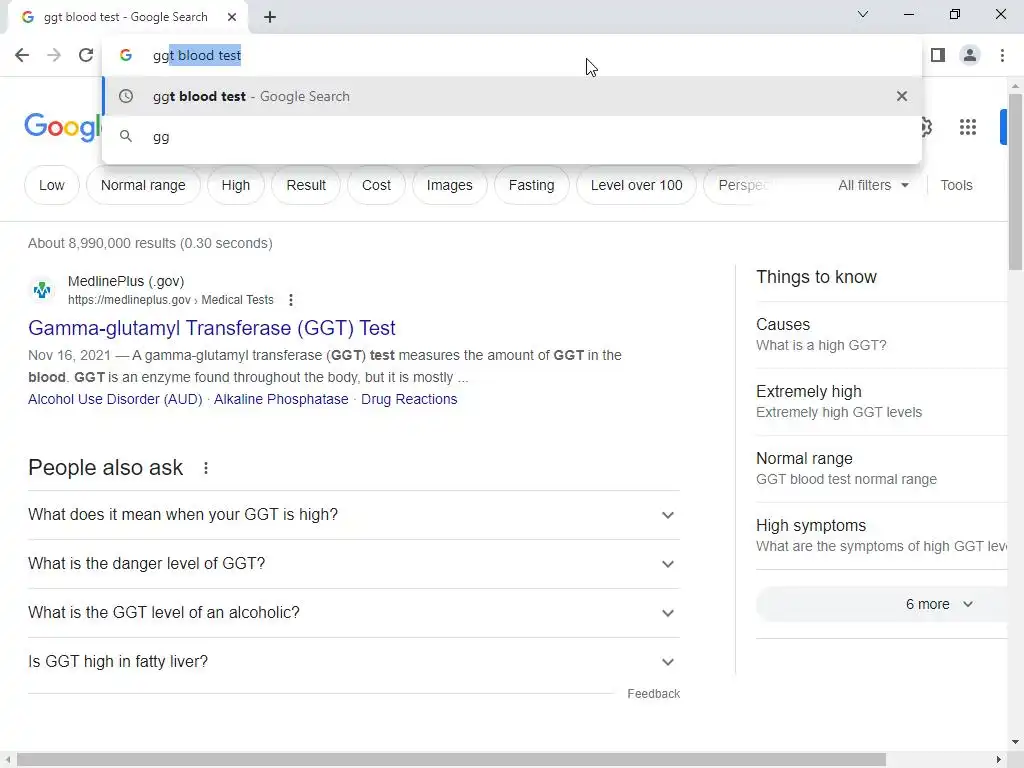
Task: Click the vertical scrollbar thumb
Action: (1015, 182)
